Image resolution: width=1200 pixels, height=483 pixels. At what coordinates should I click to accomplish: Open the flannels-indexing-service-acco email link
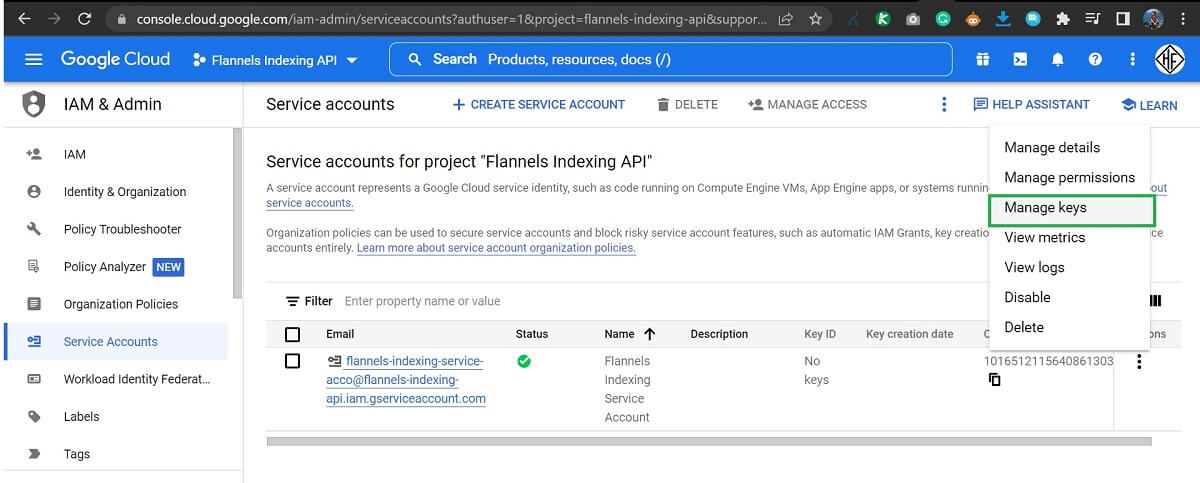pyautogui.click(x=406, y=380)
